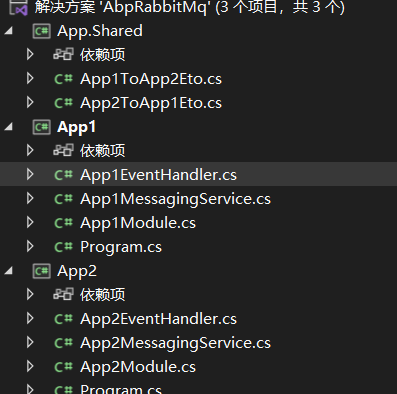Select 依赖项 label under App.Shared
397x394 pixels.
[103, 55]
